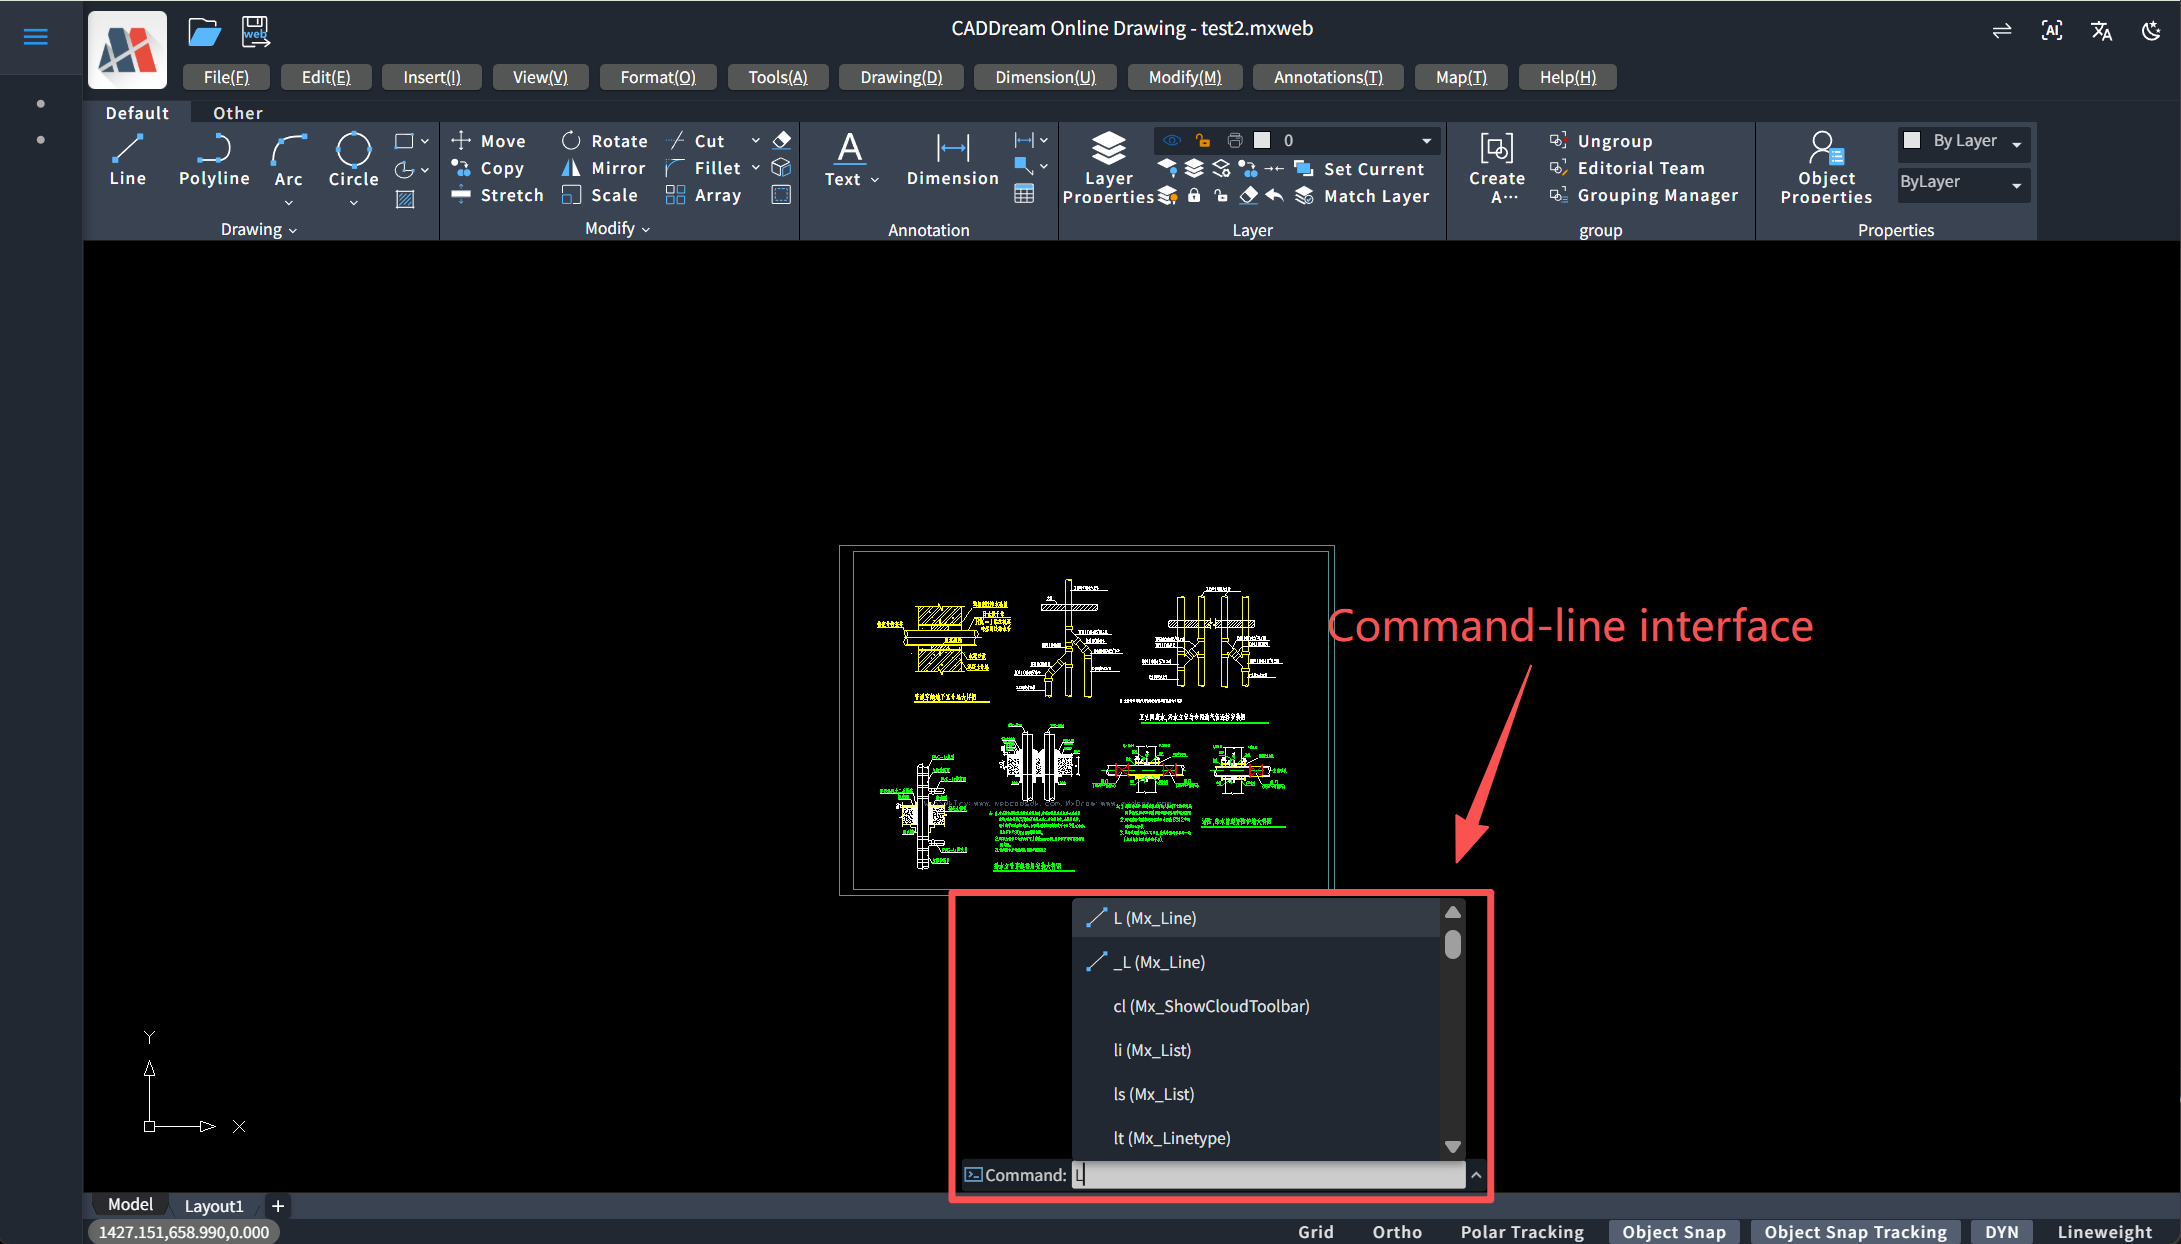
Task: Insert a table using the table icon
Action: 1024,194
